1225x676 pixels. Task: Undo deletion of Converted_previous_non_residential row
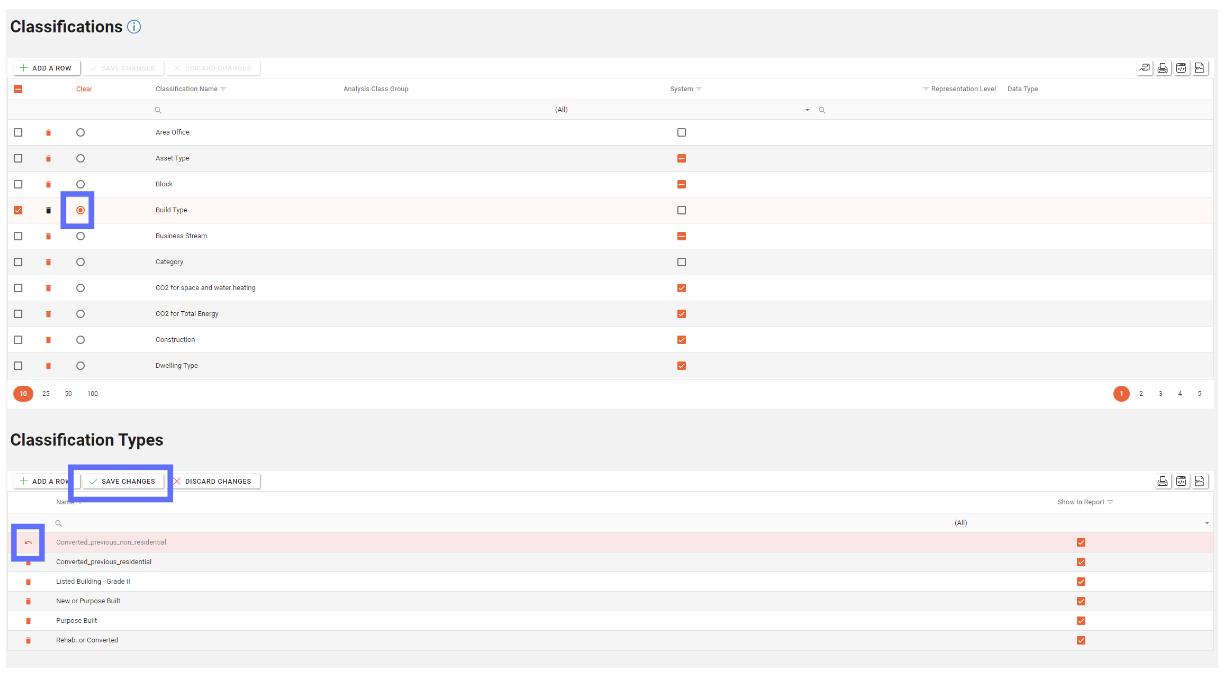28,543
